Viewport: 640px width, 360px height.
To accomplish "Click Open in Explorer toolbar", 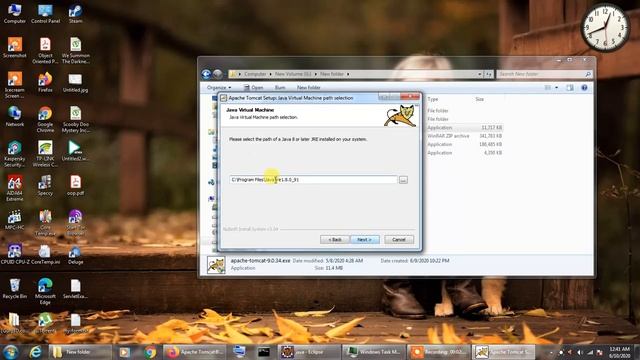I will point(253,88).
